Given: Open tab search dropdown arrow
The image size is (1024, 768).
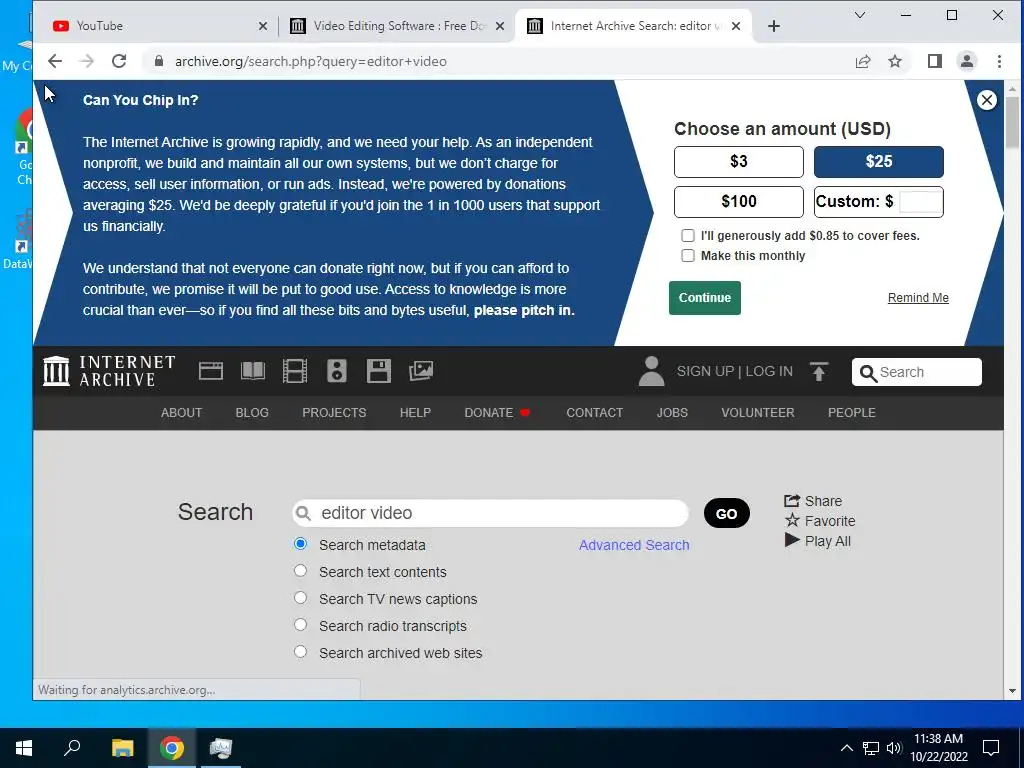Looking at the screenshot, I should coord(860,15).
